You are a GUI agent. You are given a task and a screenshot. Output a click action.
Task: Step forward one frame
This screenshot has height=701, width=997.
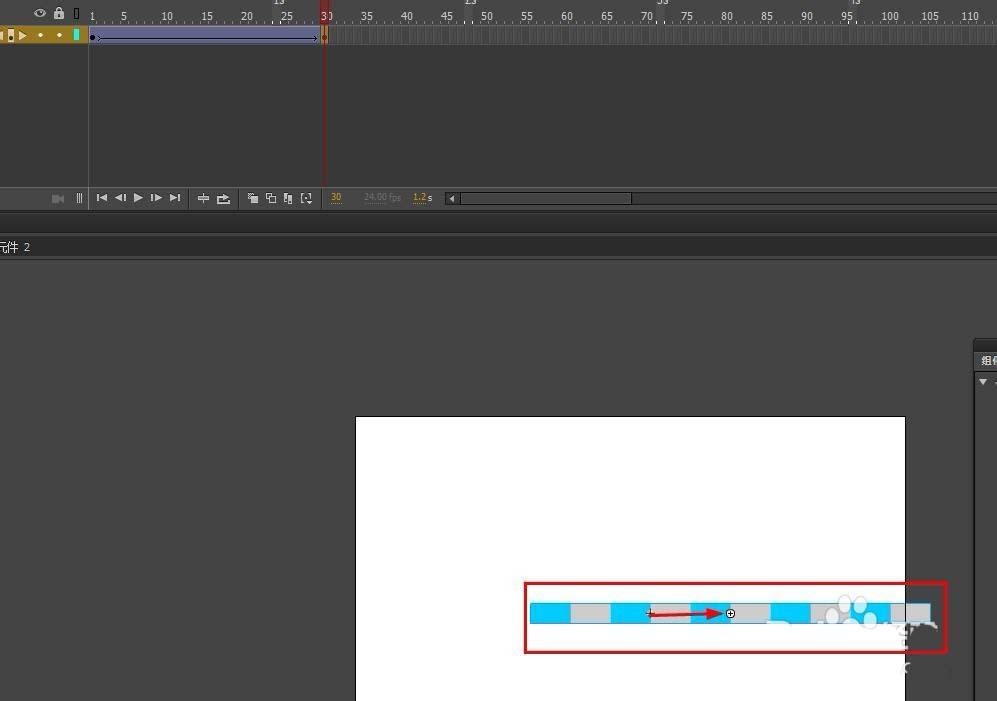[156, 198]
